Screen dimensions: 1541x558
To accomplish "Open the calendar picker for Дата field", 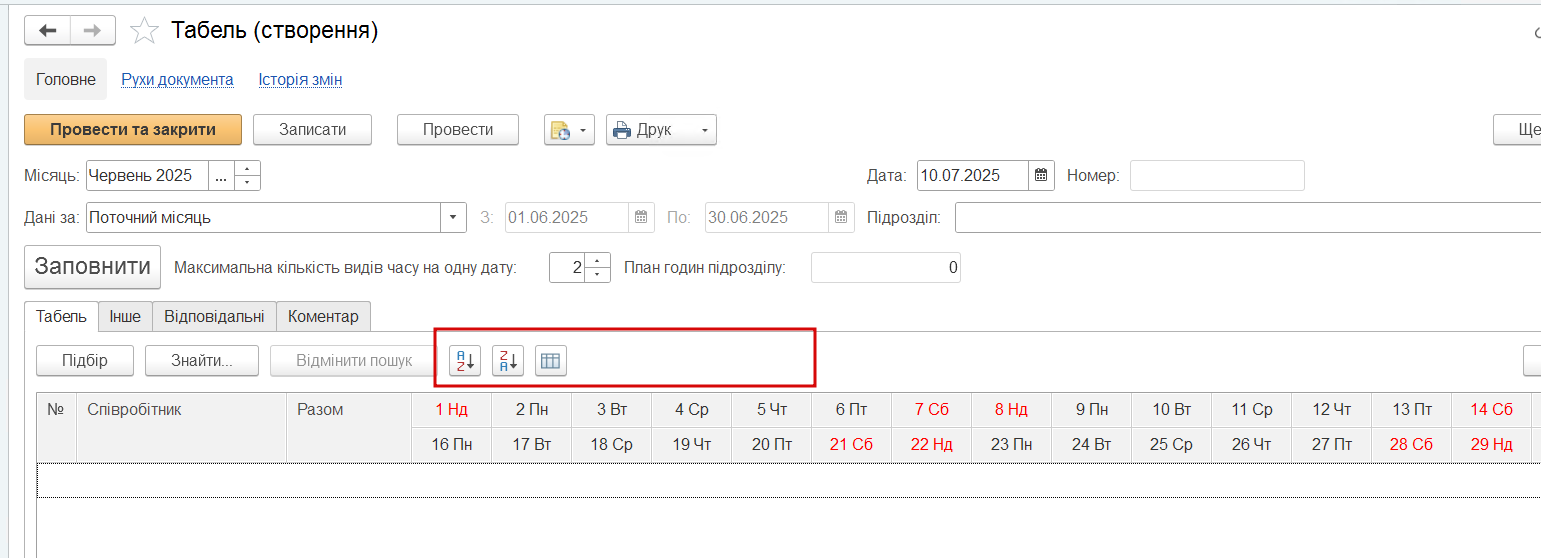I will (x=1041, y=175).
